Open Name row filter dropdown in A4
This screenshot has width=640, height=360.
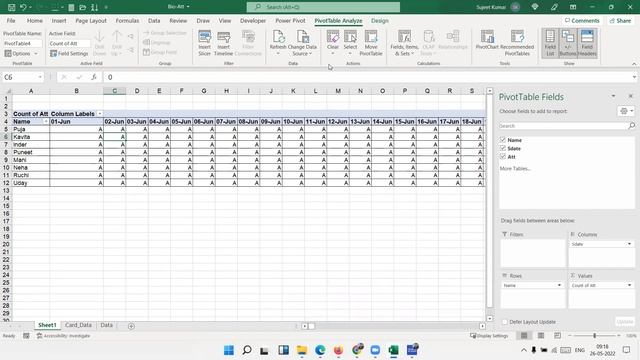46,122
